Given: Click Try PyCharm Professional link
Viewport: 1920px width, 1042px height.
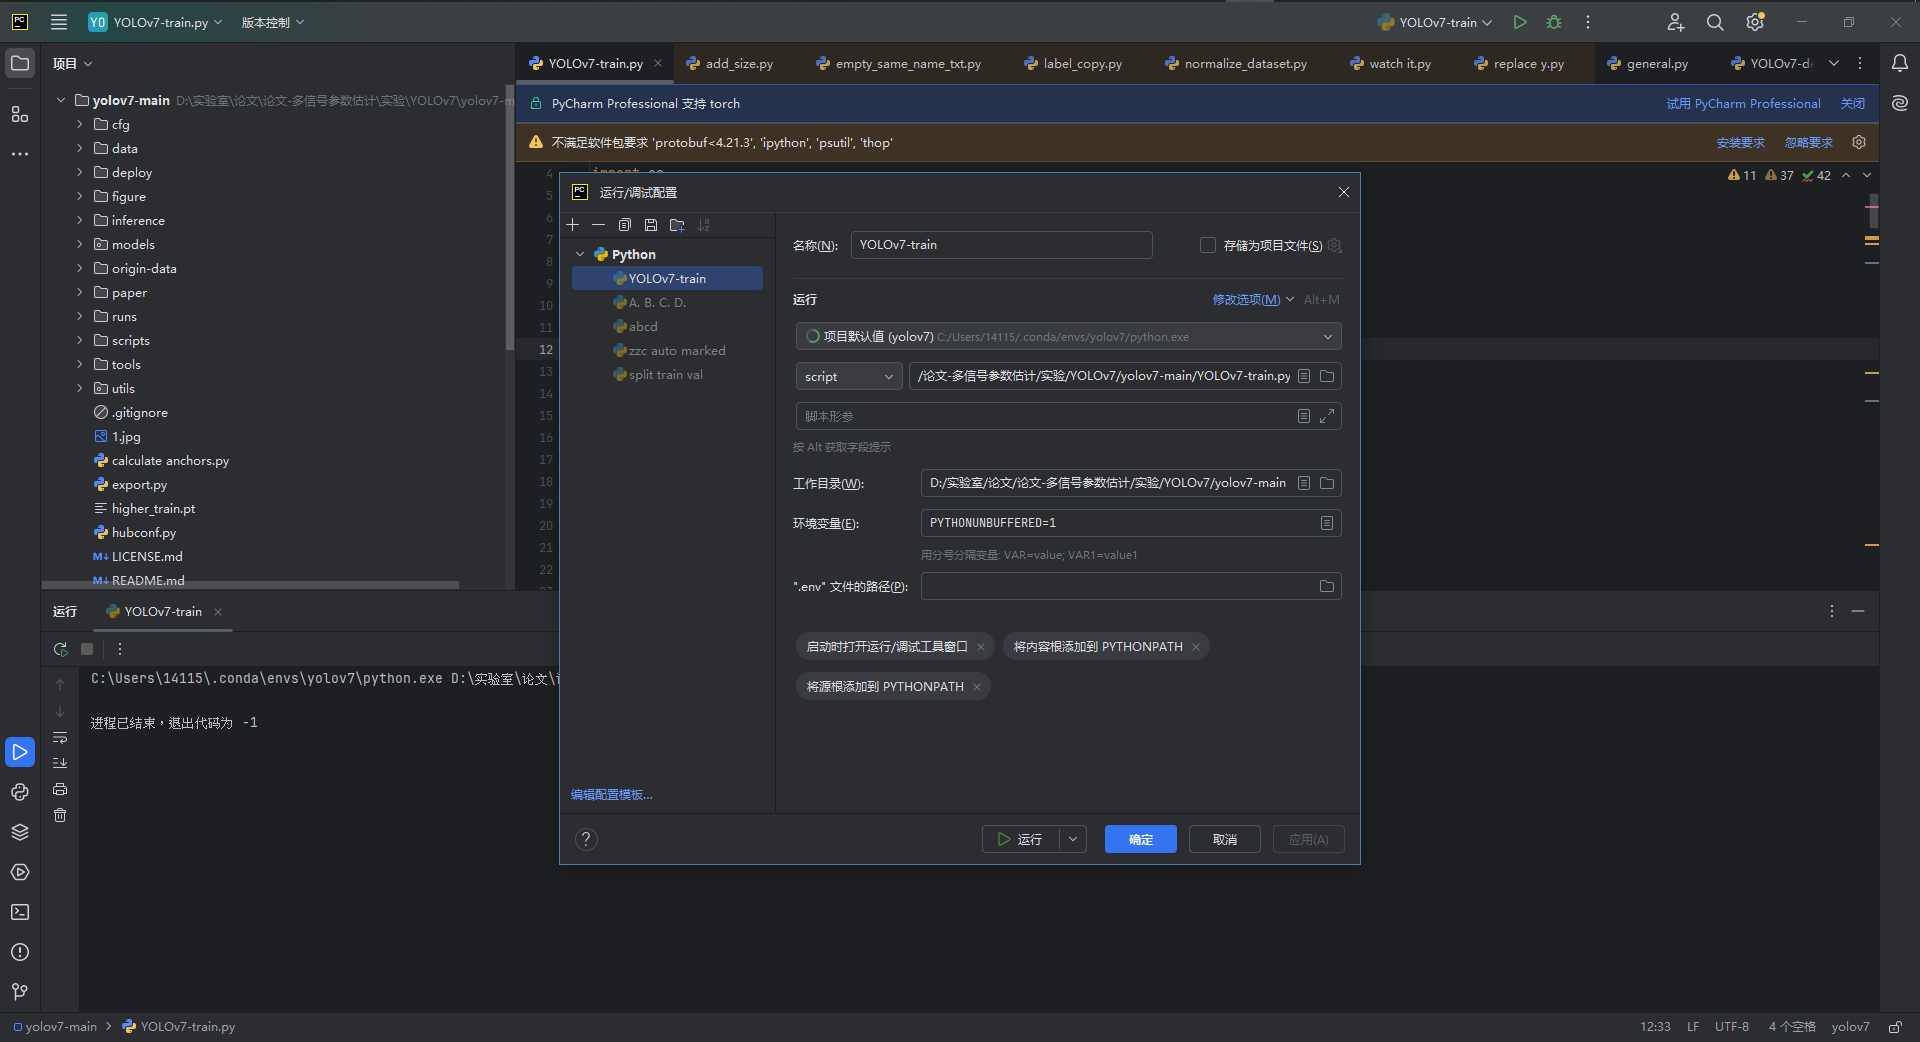Looking at the screenshot, I should 1744,103.
